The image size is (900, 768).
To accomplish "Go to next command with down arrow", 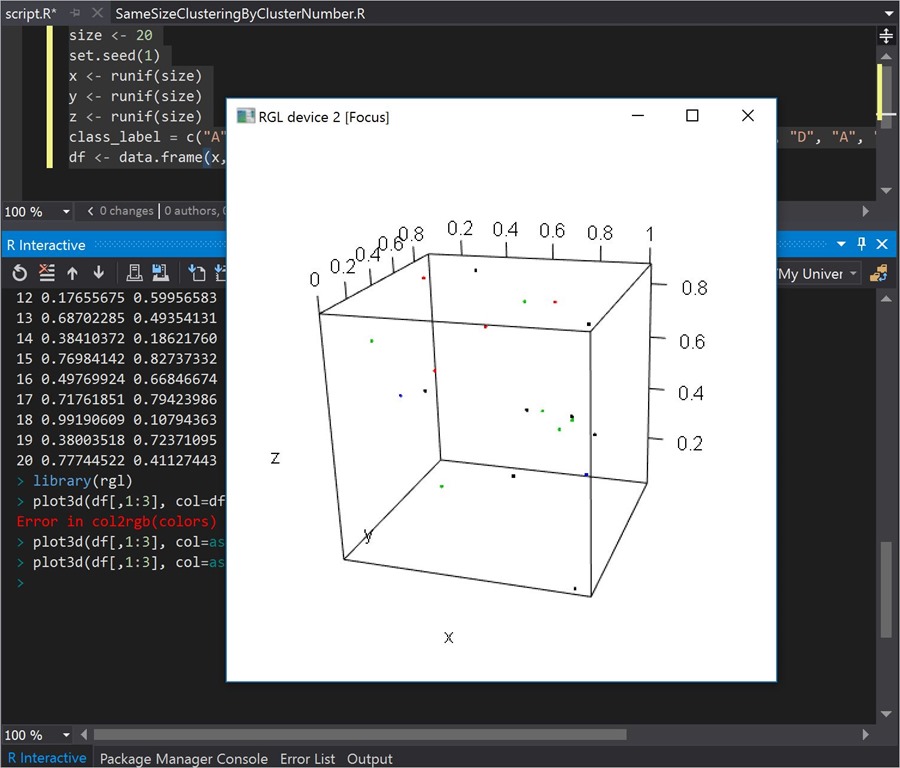I will pyautogui.click(x=98, y=273).
